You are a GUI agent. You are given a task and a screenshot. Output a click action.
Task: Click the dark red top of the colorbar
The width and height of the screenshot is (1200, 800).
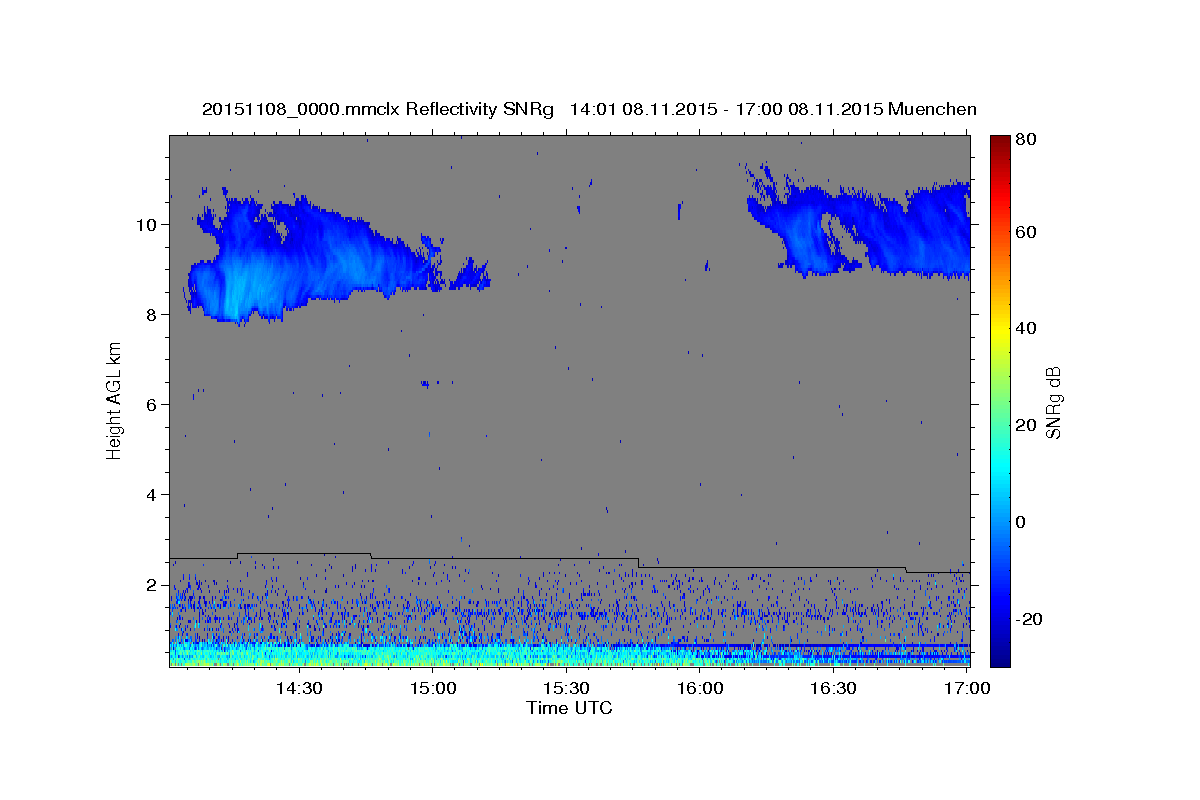(1000, 143)
